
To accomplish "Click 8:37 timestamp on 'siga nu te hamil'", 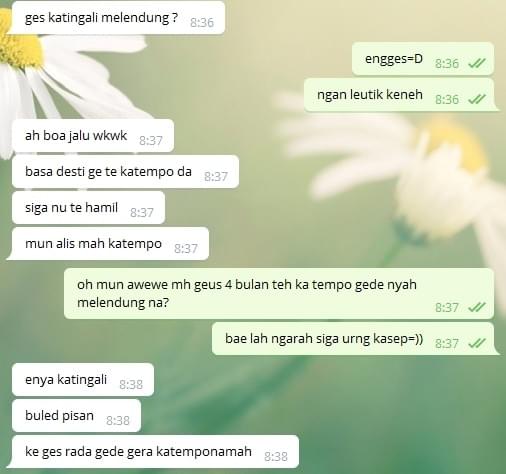I will [x=142, y=213].
